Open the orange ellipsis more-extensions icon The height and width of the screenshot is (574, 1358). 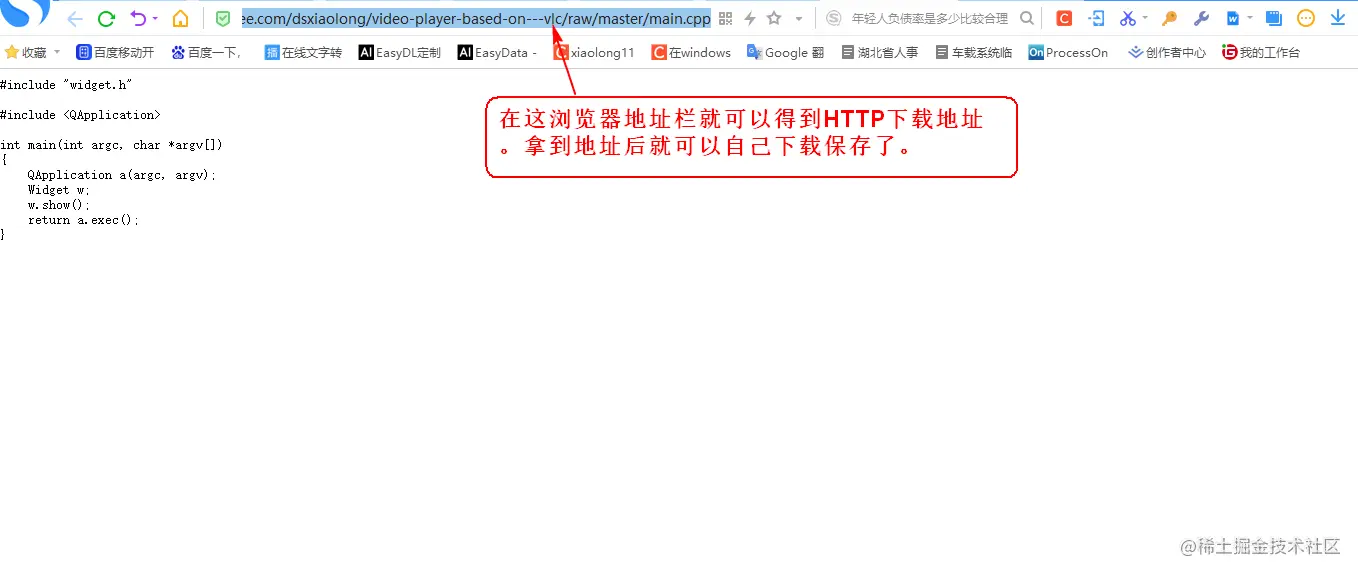pyautogui.click(x=1305, y=18)
